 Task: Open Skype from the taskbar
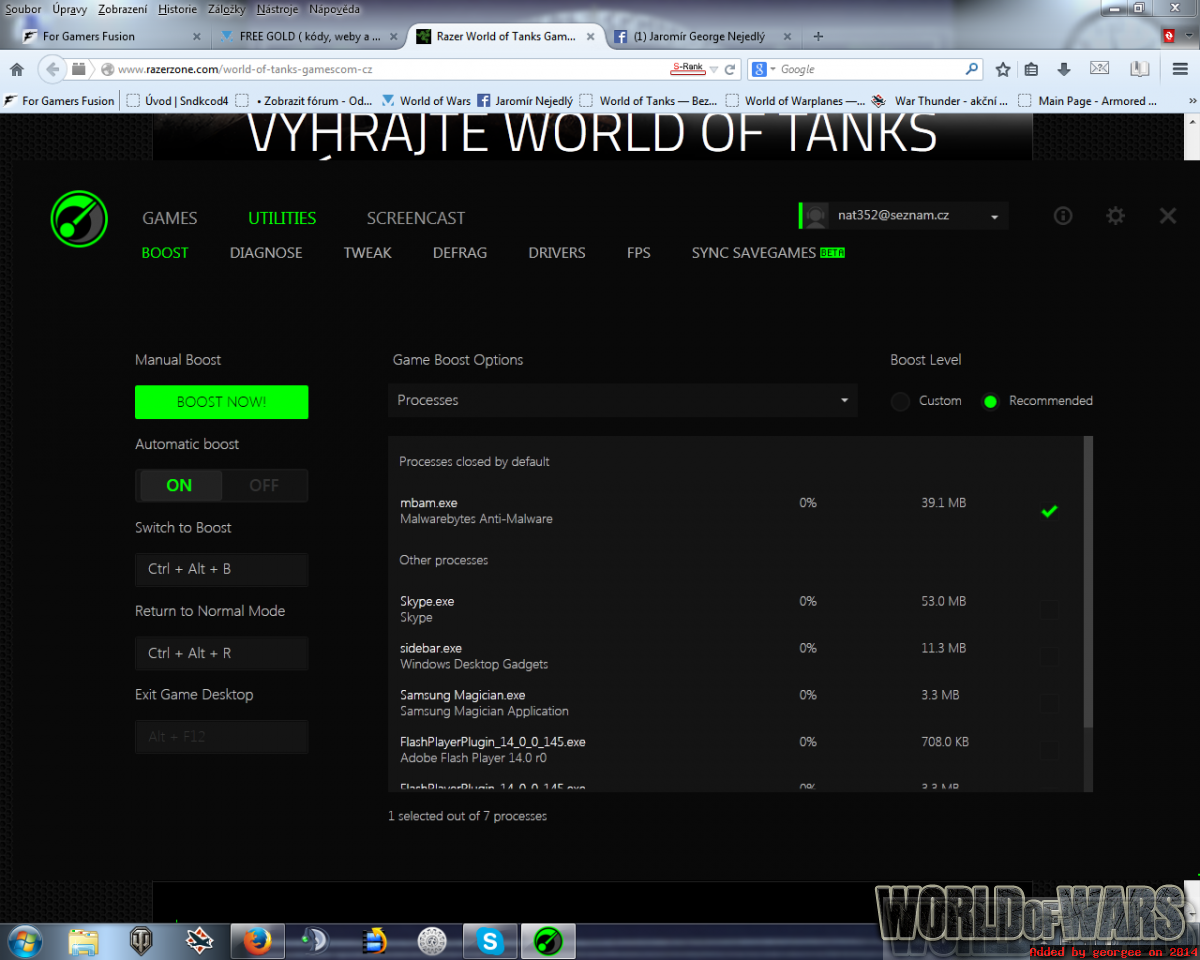(x=489, y=941)
